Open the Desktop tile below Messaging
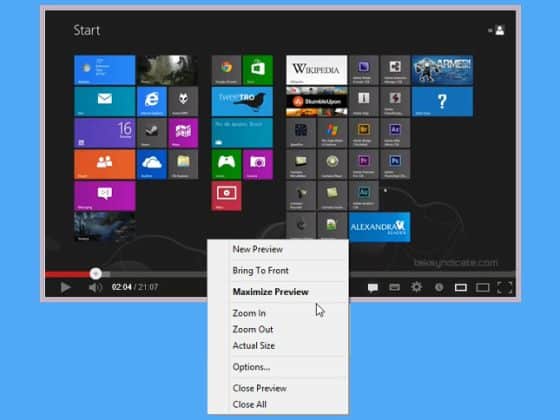The image size is (560, 420). pos(105,227)
